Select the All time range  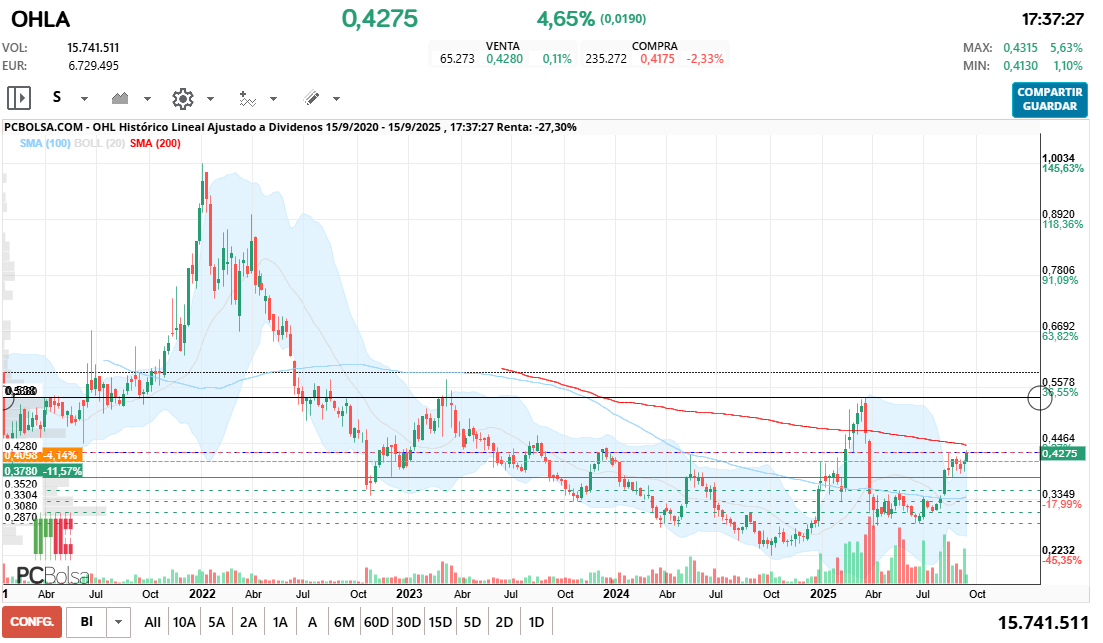(x=152, y=622)
